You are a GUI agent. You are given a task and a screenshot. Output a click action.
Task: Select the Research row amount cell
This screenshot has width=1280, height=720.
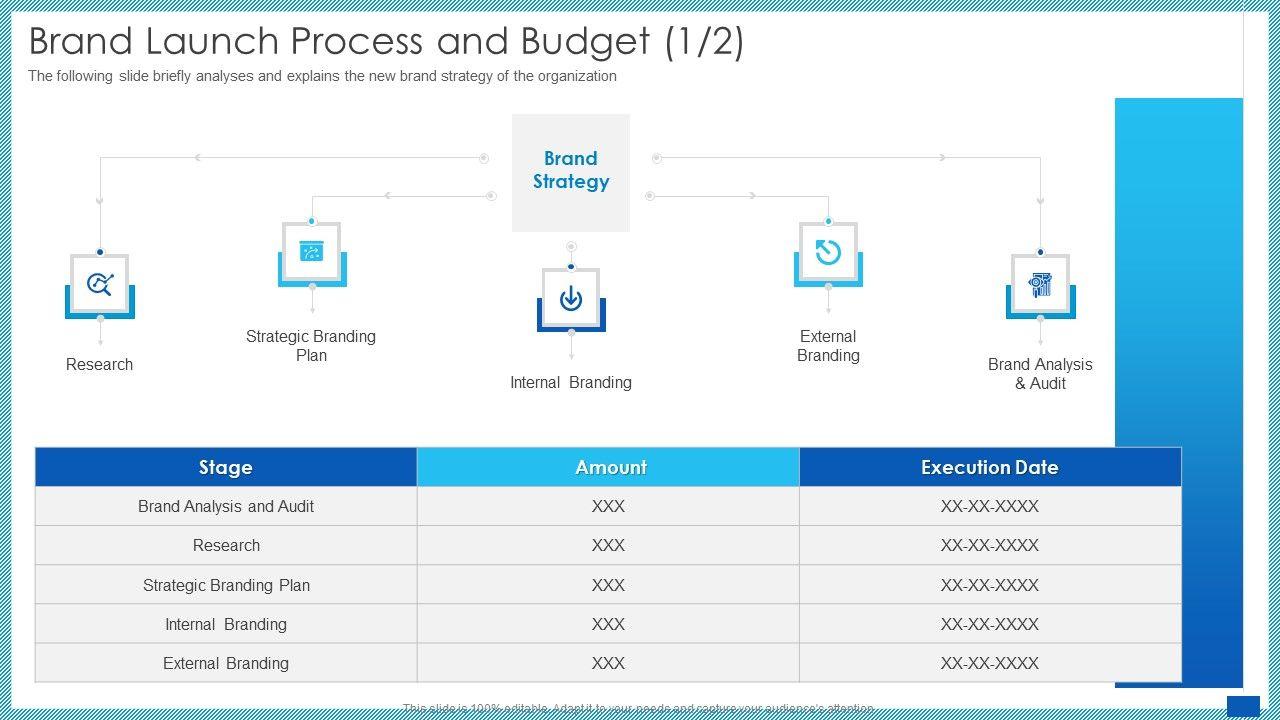pyautogui.click(x=608, y=545)
